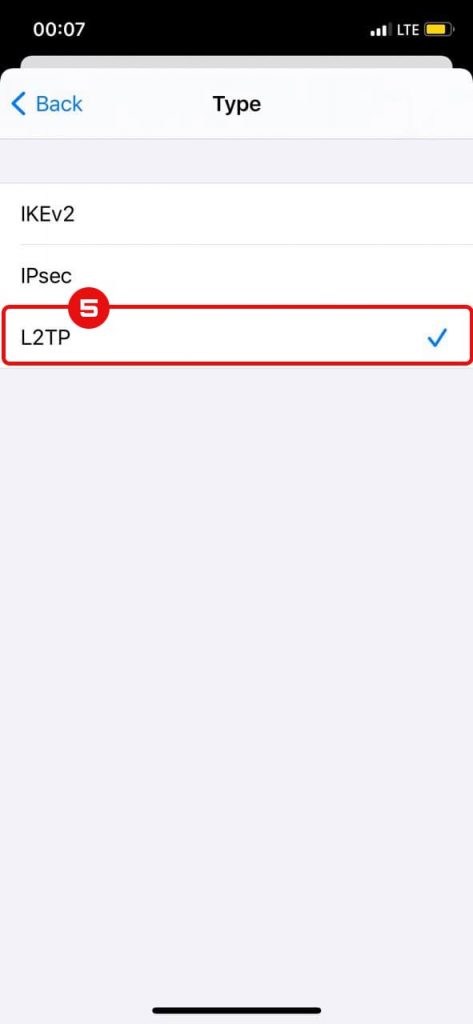This screenshot has height=1024, width=473.
Task: Tap the background sheet peeking behind modal
Action: click(x=236, y=61)
